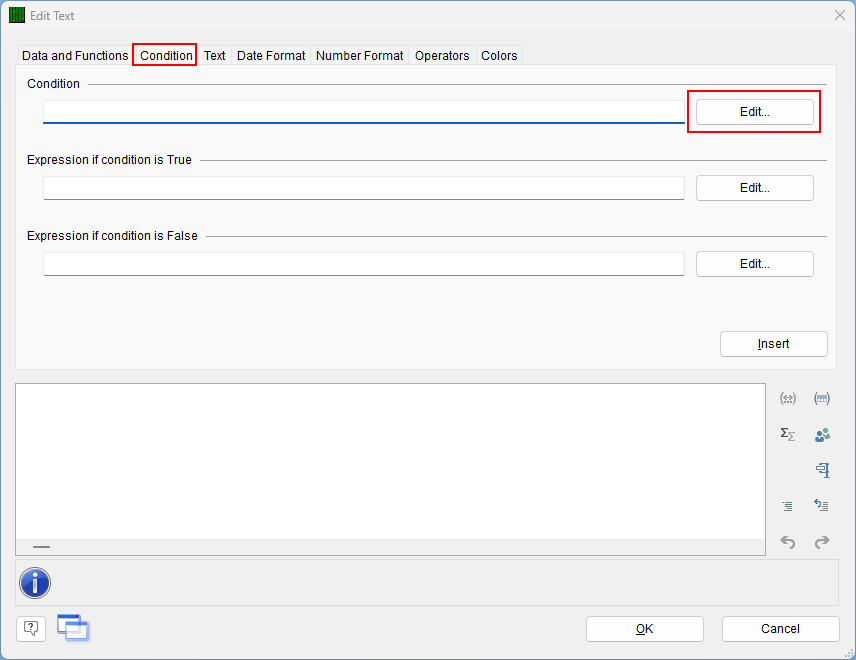This screenshot has width=856, height=660.
Task: Click the blue info icon
Action: 34,583
